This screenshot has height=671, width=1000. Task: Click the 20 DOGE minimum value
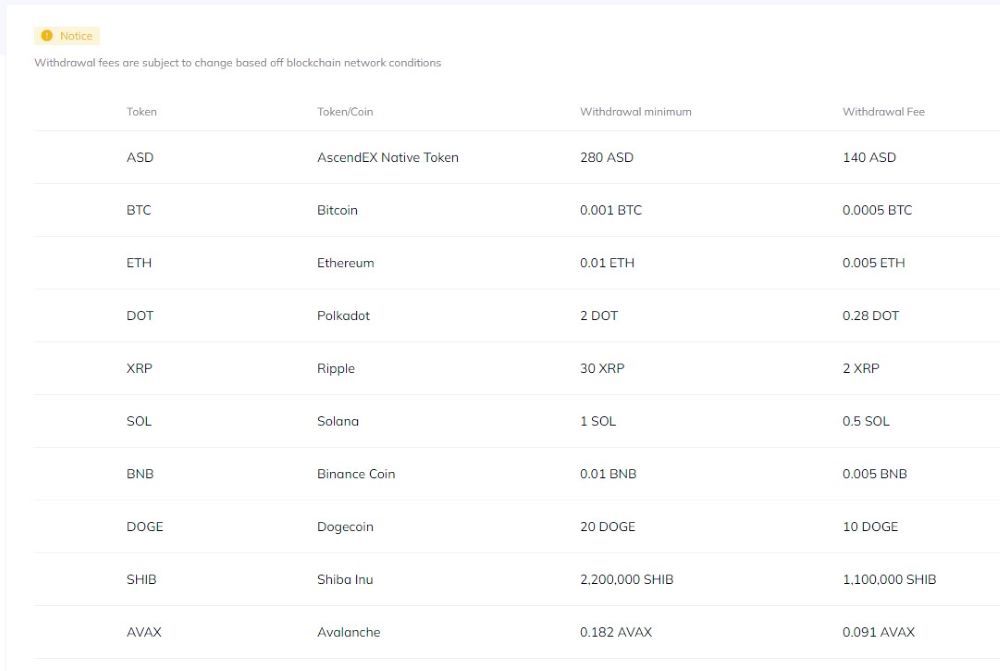607,527
